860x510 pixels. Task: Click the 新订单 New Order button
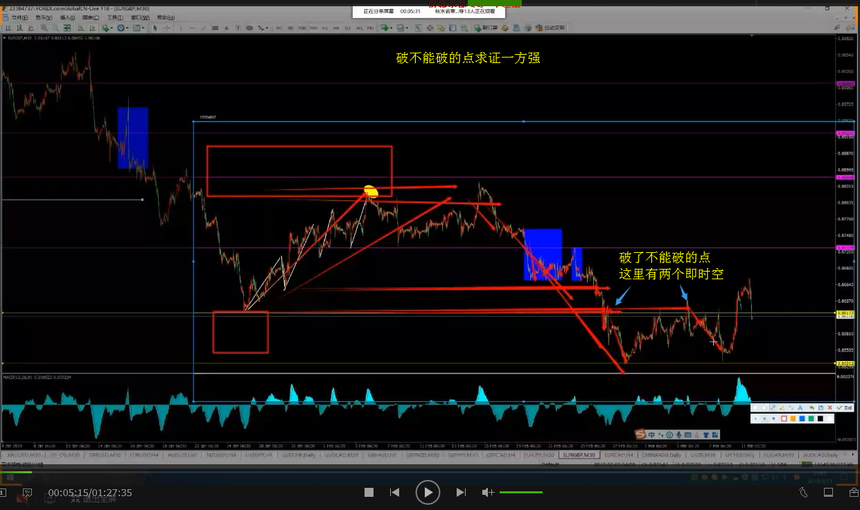pos(486,28)
